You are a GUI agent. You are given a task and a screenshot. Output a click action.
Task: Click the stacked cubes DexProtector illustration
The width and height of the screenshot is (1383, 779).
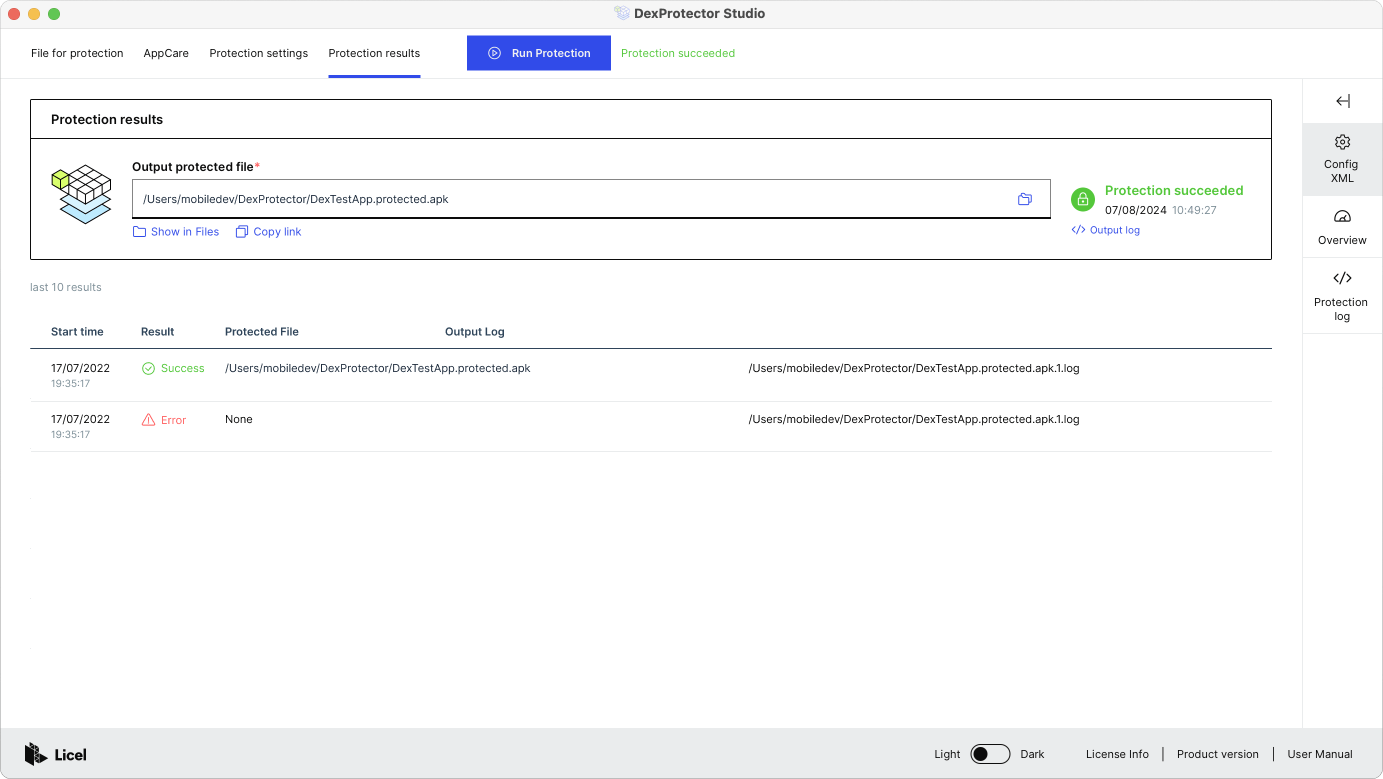81,194
